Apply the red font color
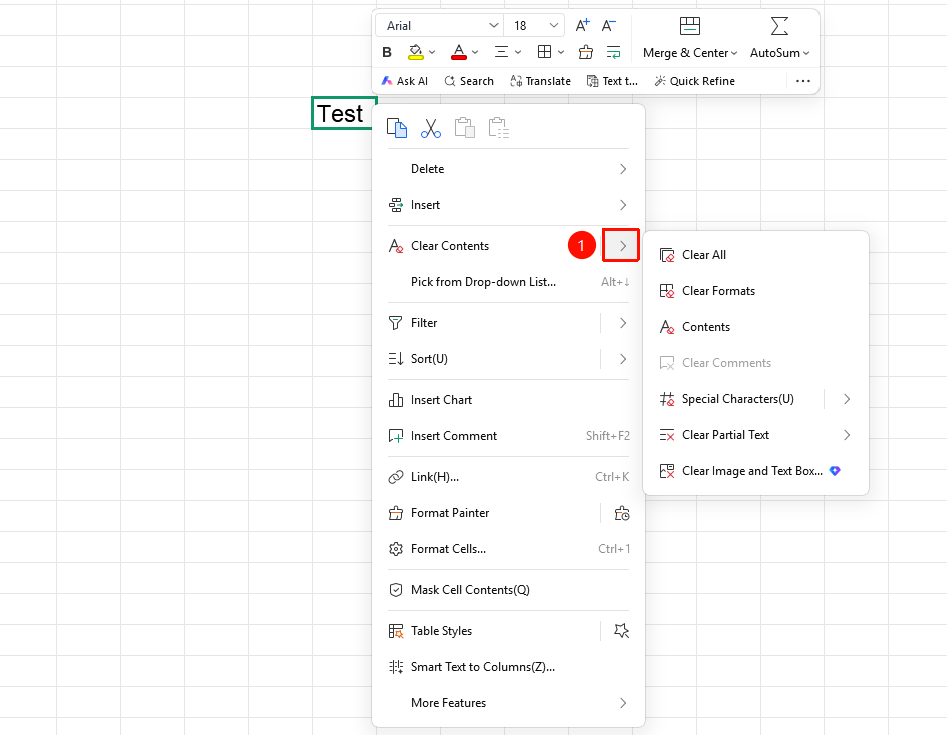 click(459, 53)
